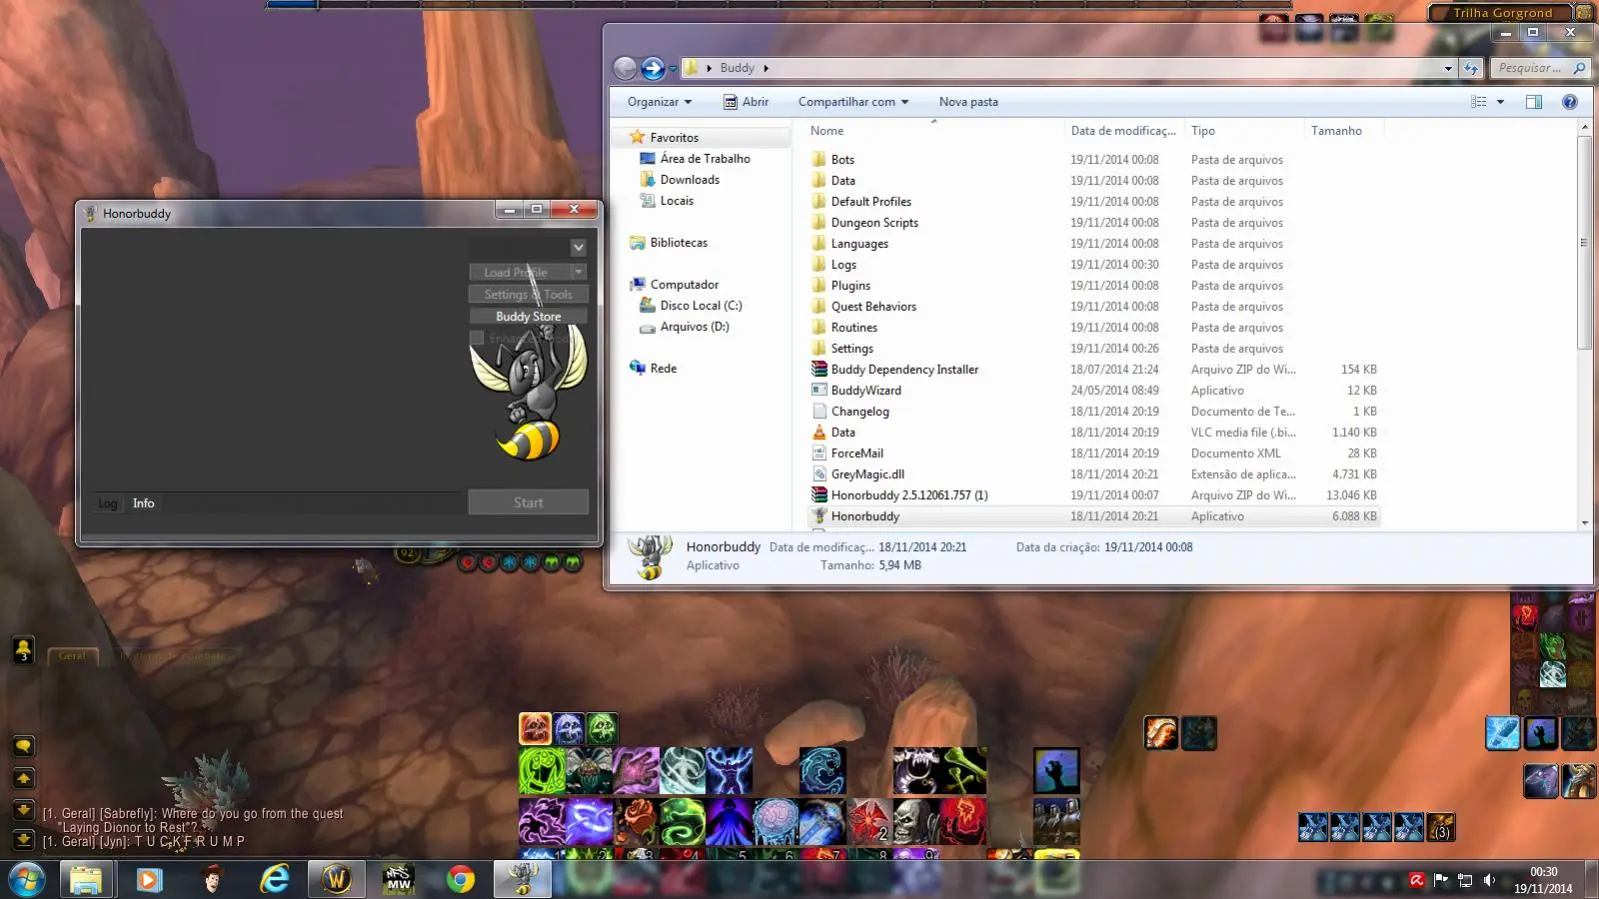Click the Start button in Honorbuddy
Image resolution: width=1599 pixels, height=899 pixels.
pyautogui.click(x=528, y=502)
